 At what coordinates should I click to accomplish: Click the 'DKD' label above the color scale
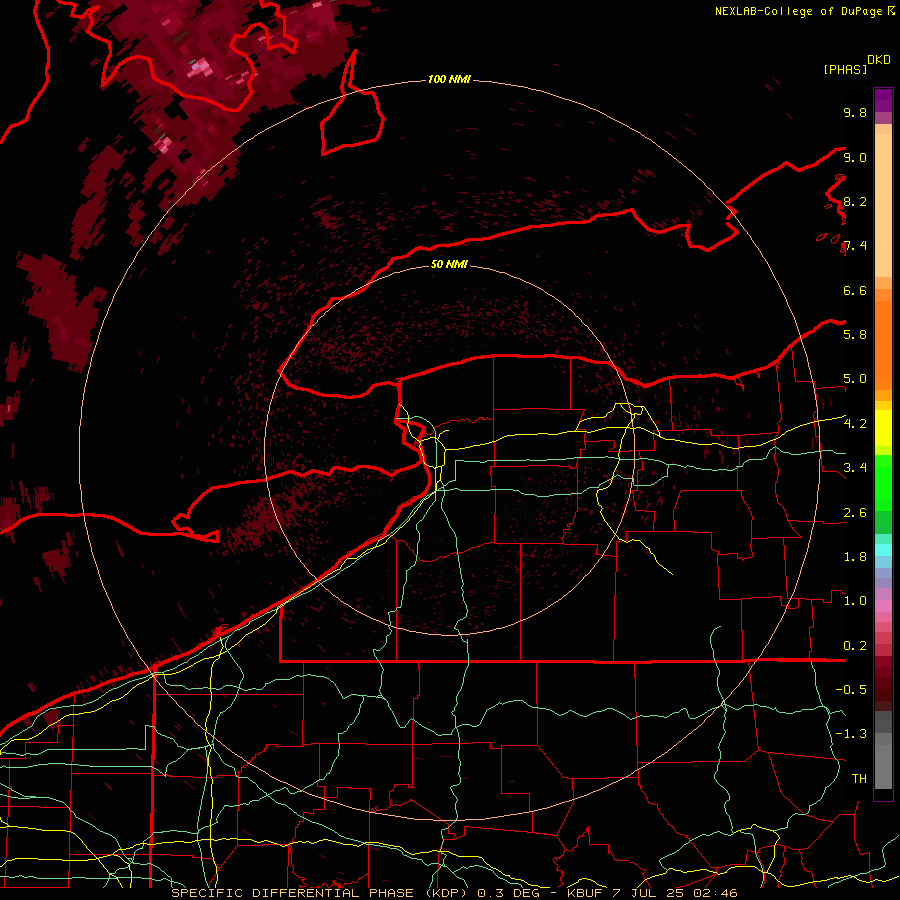(879, 60)
